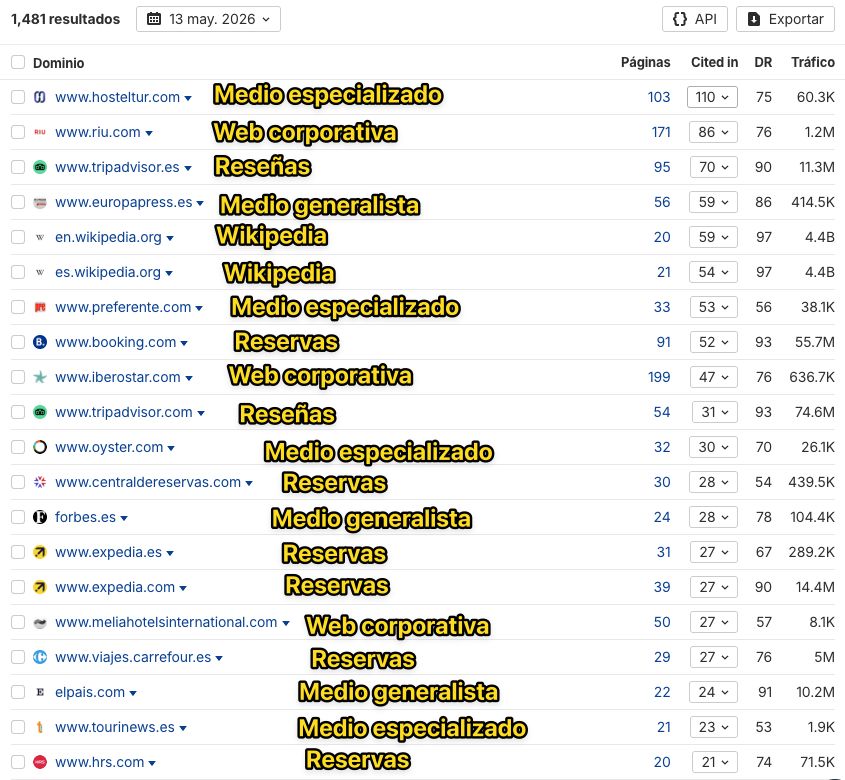Screen dimensions: 845x780
Task: Open the www.tourinews.es domain link
Action: [115, 727]
